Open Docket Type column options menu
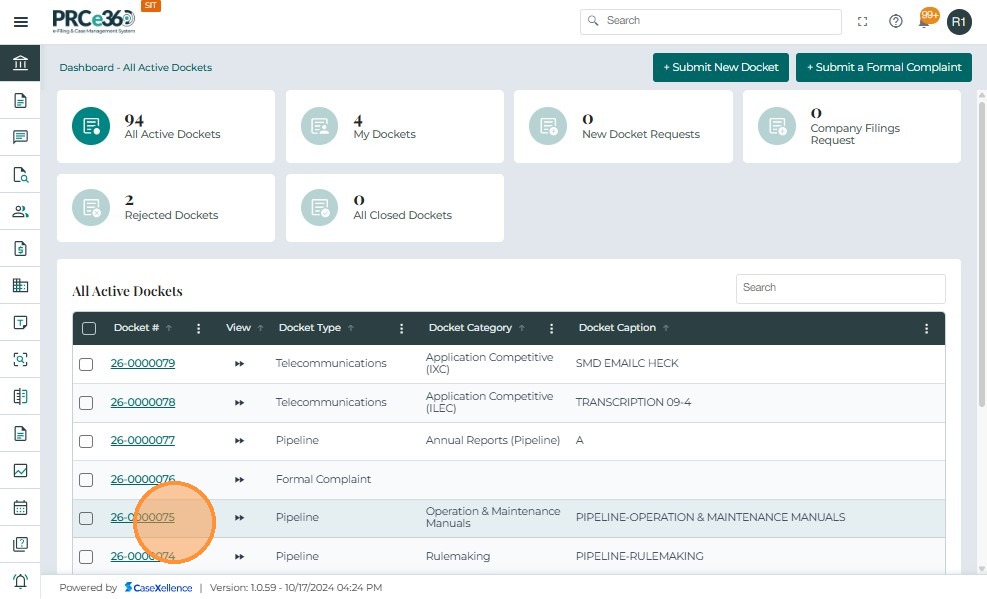The image size is (987, 599). point(402,328)
